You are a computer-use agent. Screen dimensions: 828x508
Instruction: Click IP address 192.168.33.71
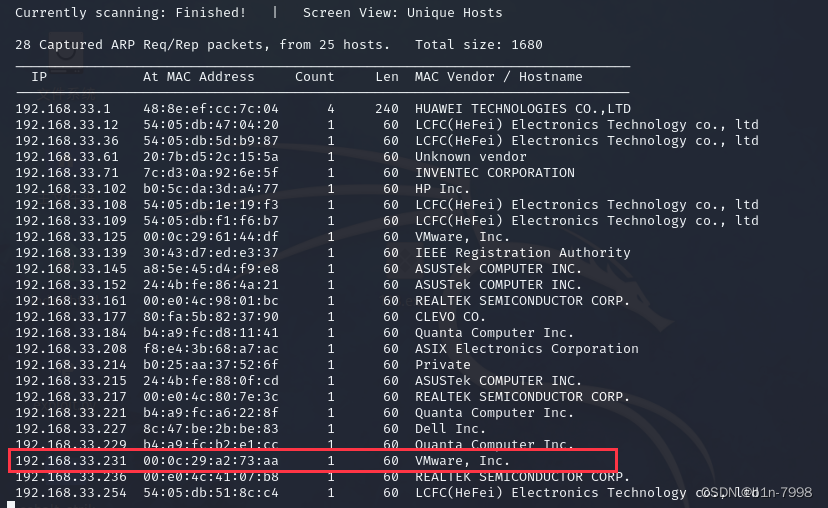click(x=67, y=173)
